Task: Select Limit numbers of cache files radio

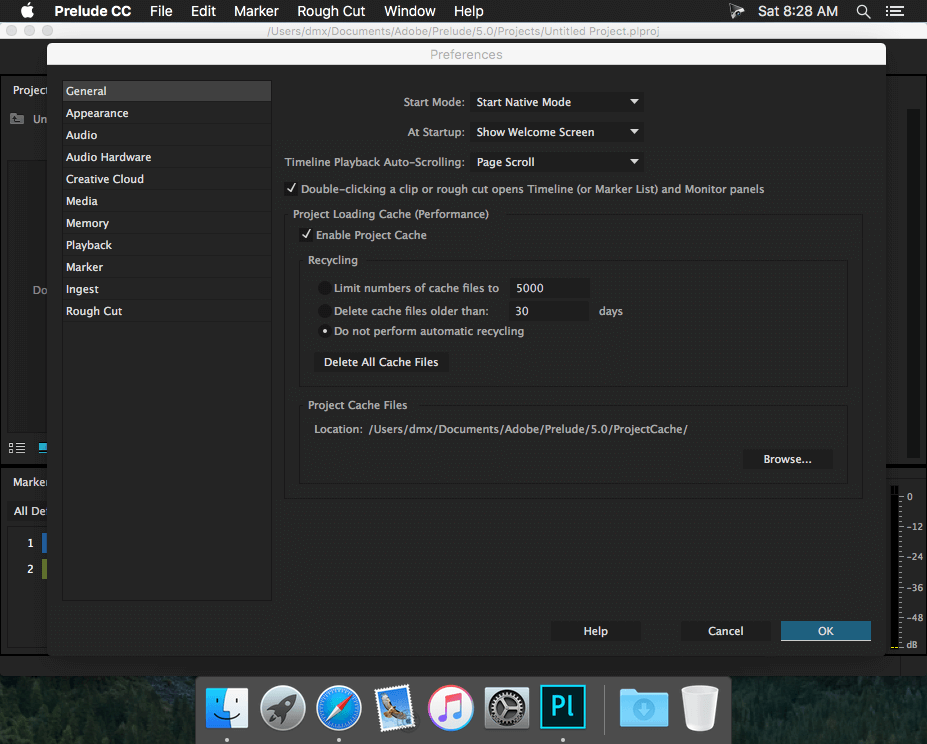Action: [x=325, y=288]
